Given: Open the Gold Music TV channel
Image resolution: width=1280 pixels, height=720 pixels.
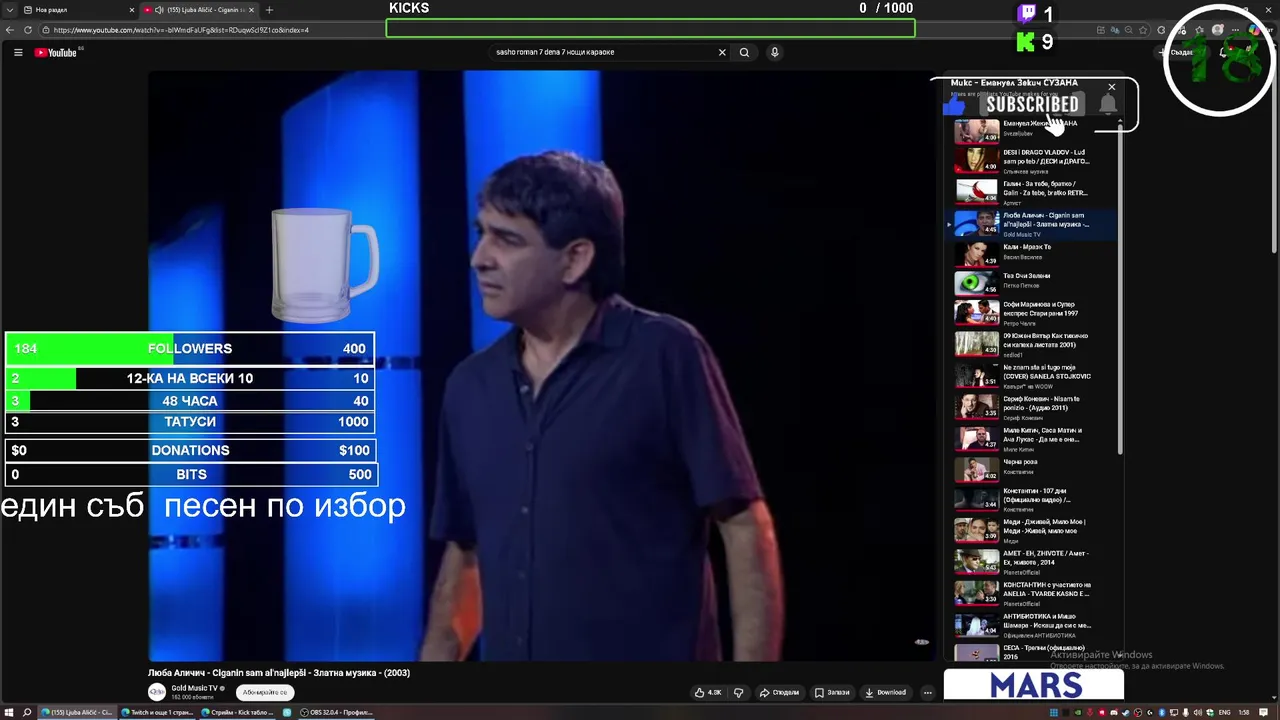Looking at the screenshot, I should (x=196, y=688).
